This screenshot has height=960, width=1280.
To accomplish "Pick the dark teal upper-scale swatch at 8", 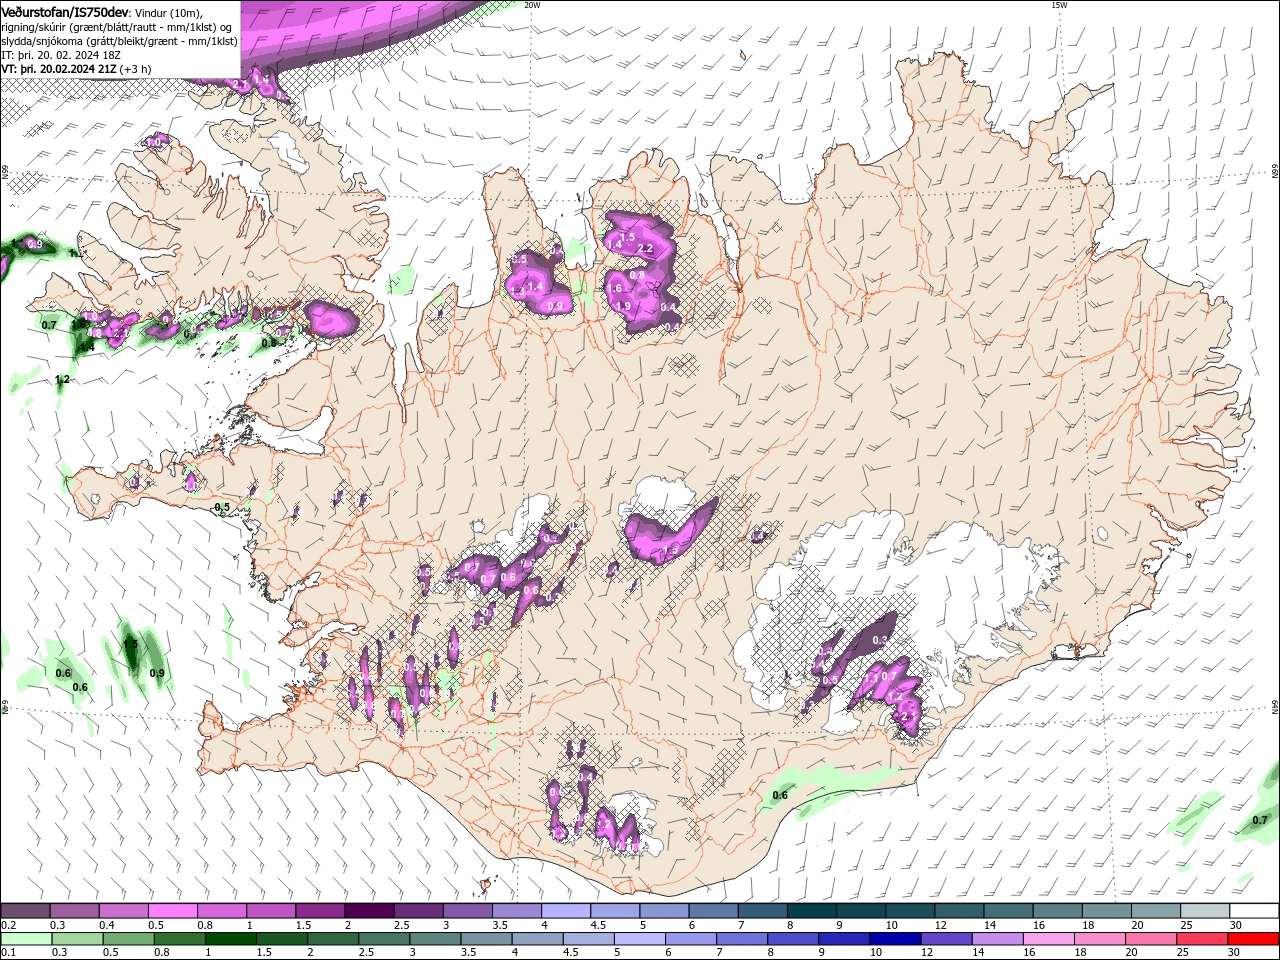I will coord(811,911).
